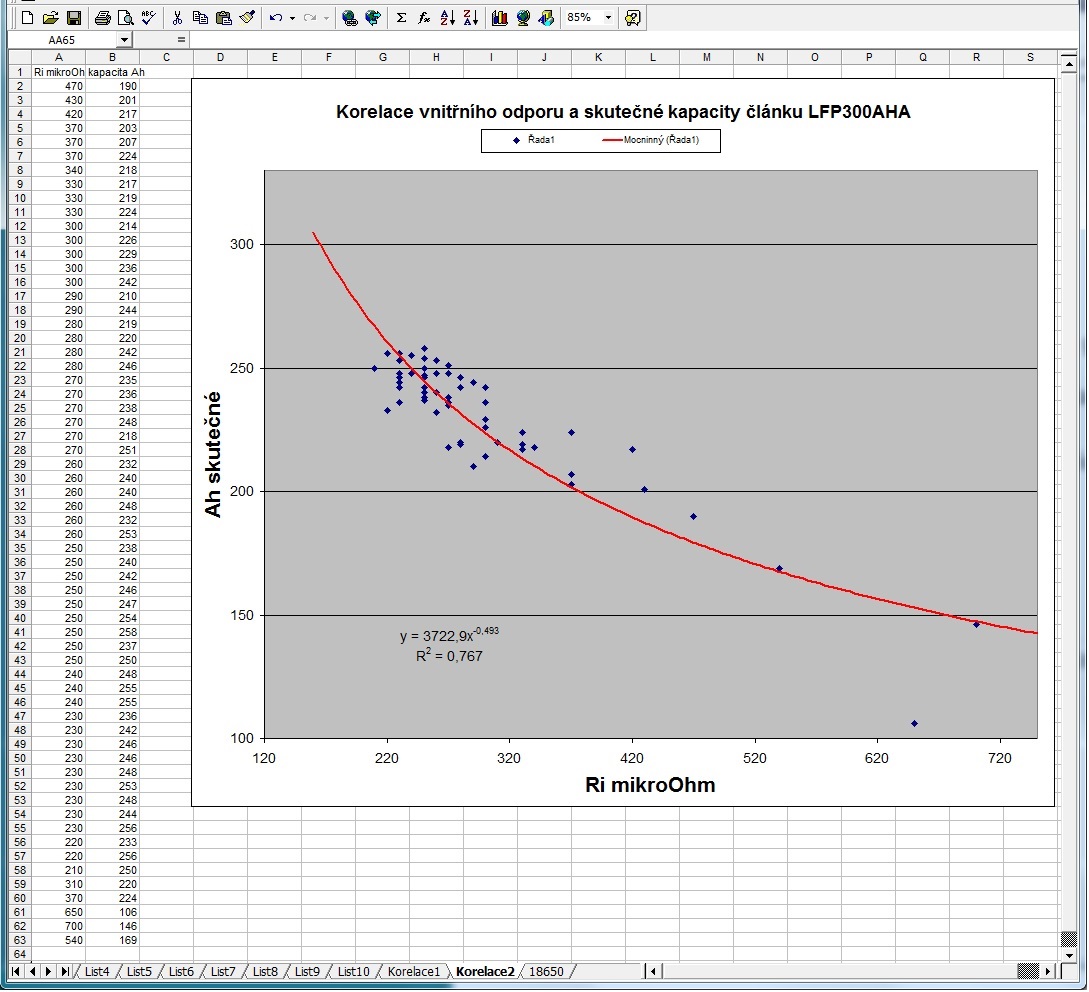Switch to the 18650 sheet tab
1089x992 pixels.
[x=546, y=971]
